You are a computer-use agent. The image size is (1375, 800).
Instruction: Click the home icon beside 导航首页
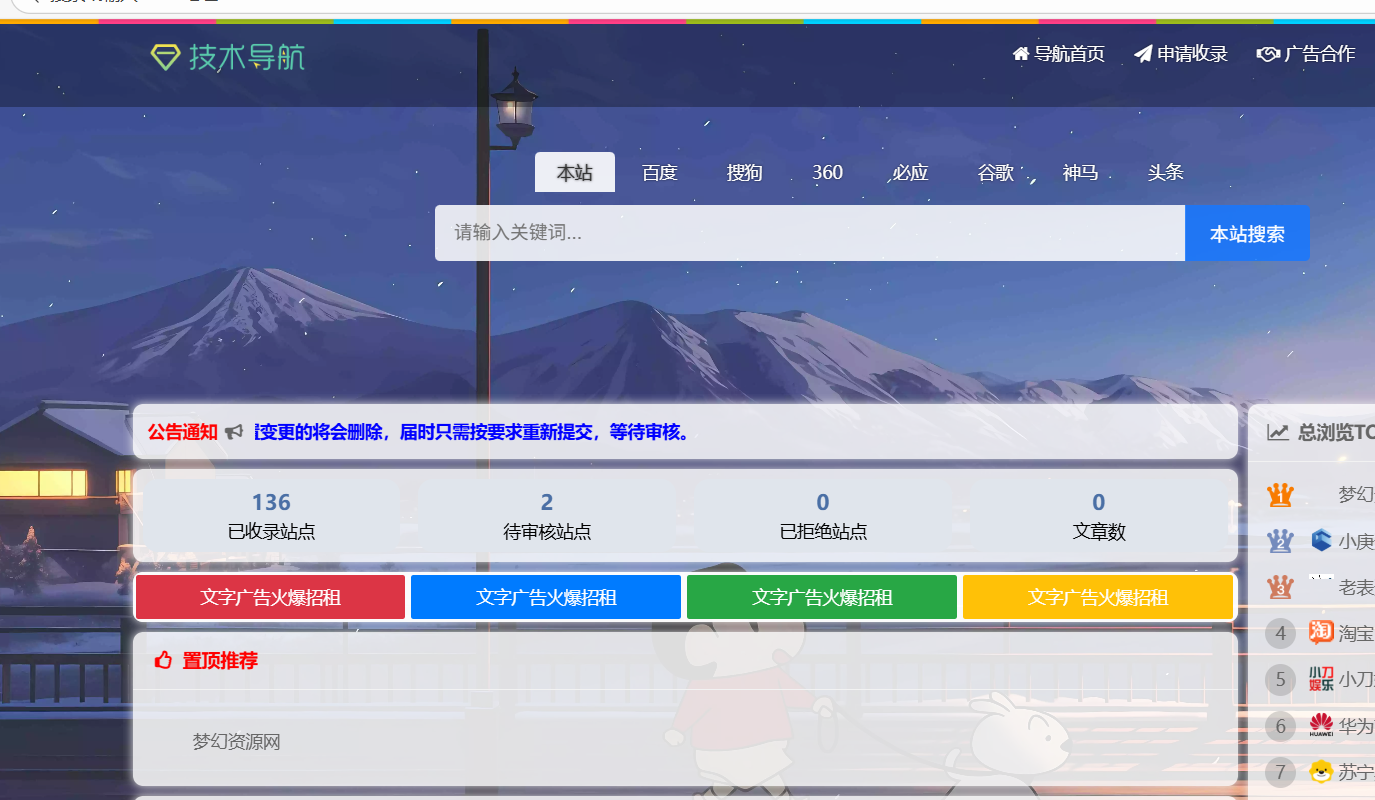click(1020, 53)
